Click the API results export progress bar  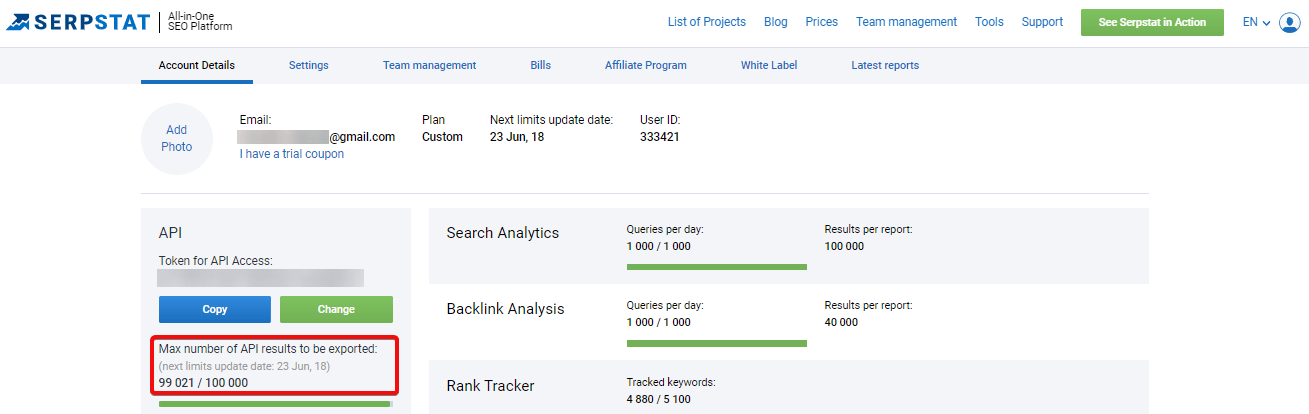click(x=276, y=404)
